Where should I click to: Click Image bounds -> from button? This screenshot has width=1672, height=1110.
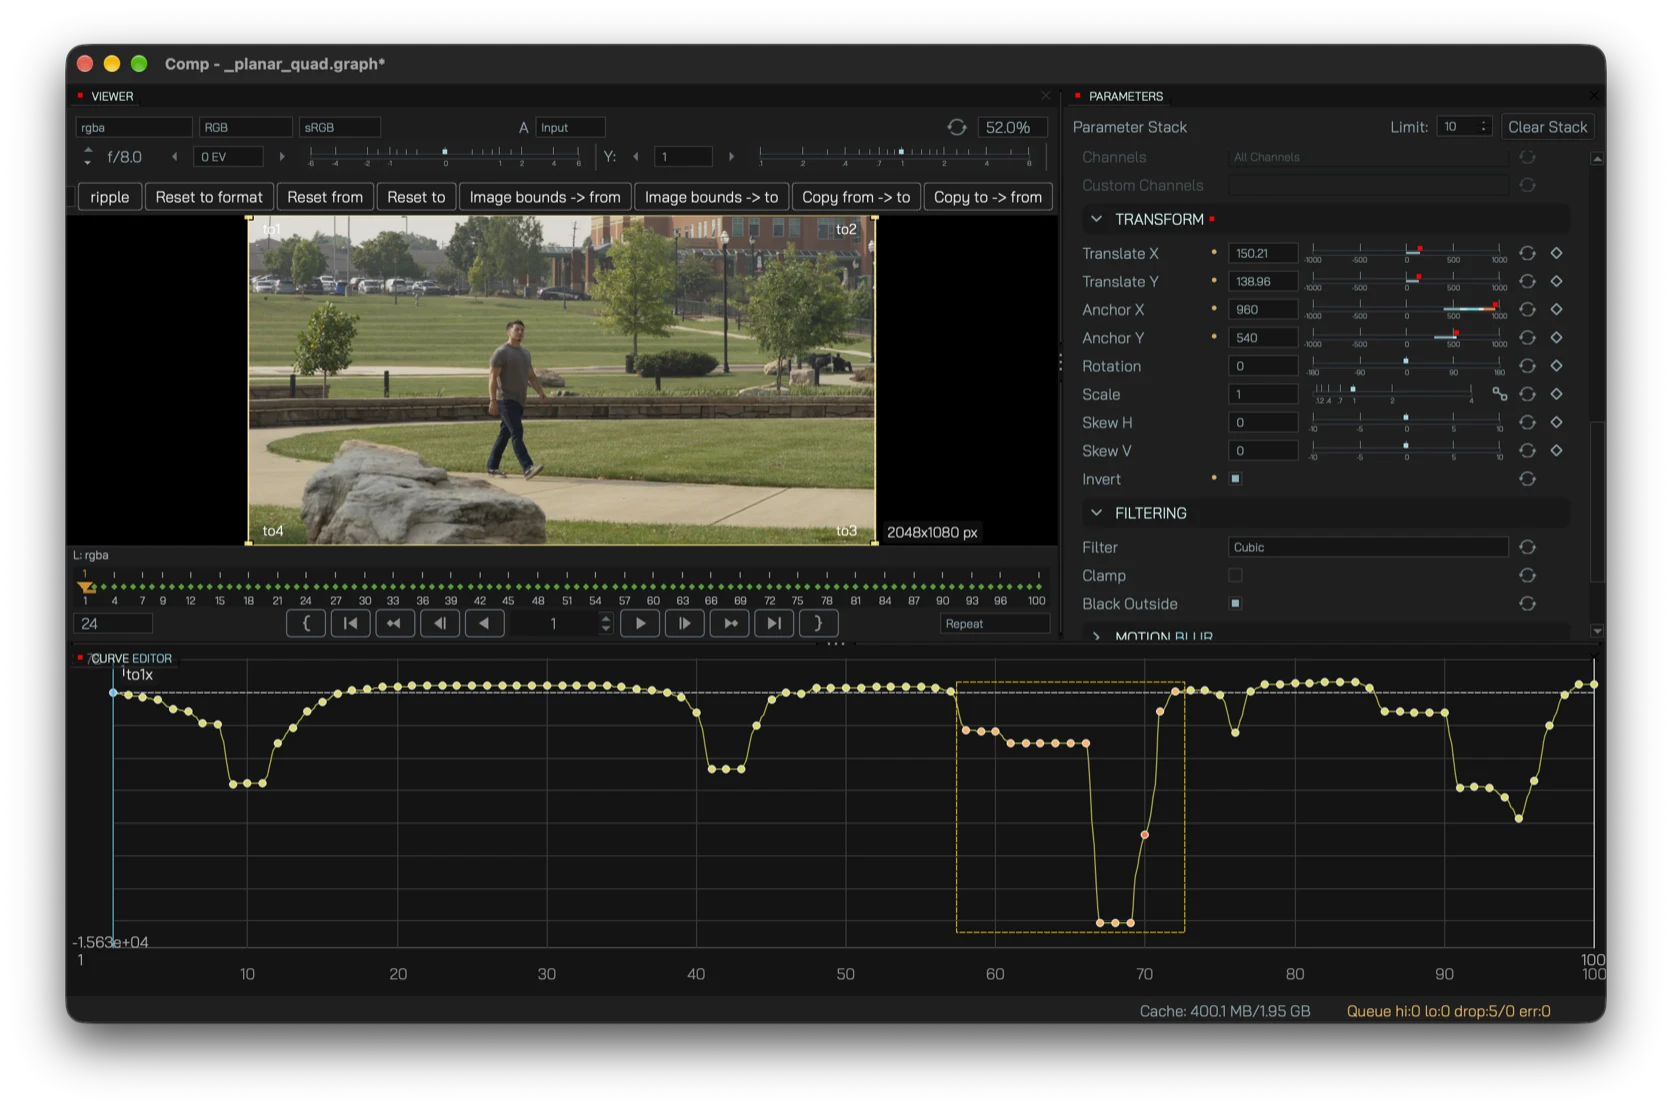545,197
